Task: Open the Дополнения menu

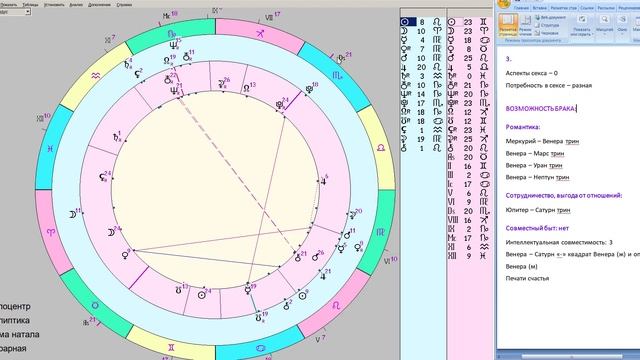Action: [x=99, y=4]
